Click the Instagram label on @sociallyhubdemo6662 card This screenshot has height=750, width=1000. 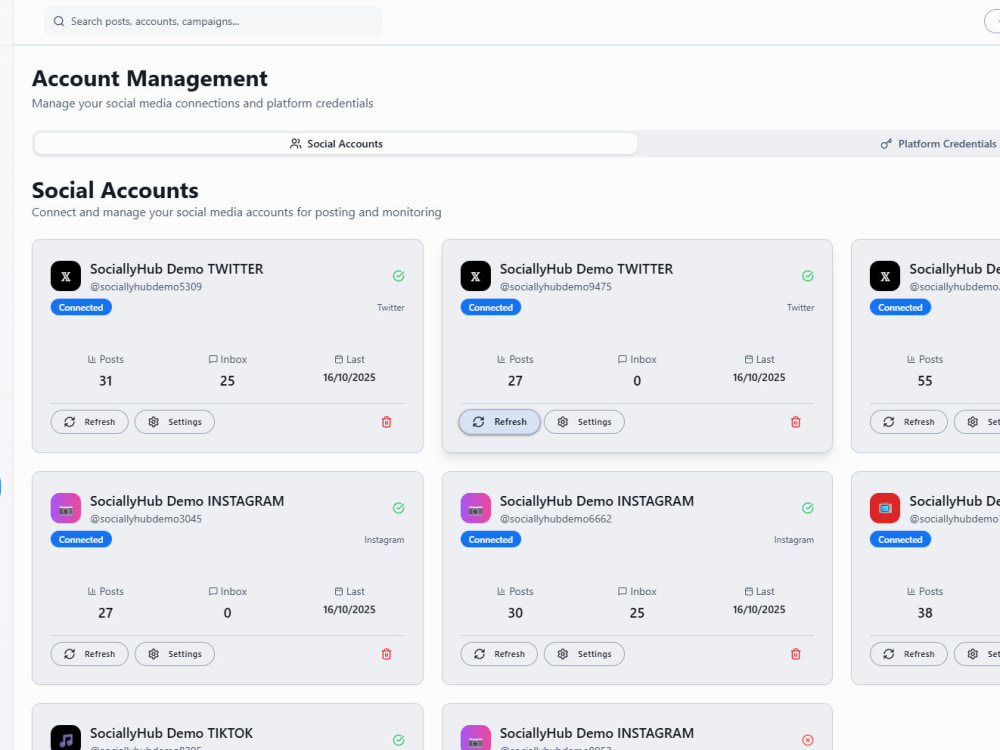pyautogui.click(x=794, y=540)
